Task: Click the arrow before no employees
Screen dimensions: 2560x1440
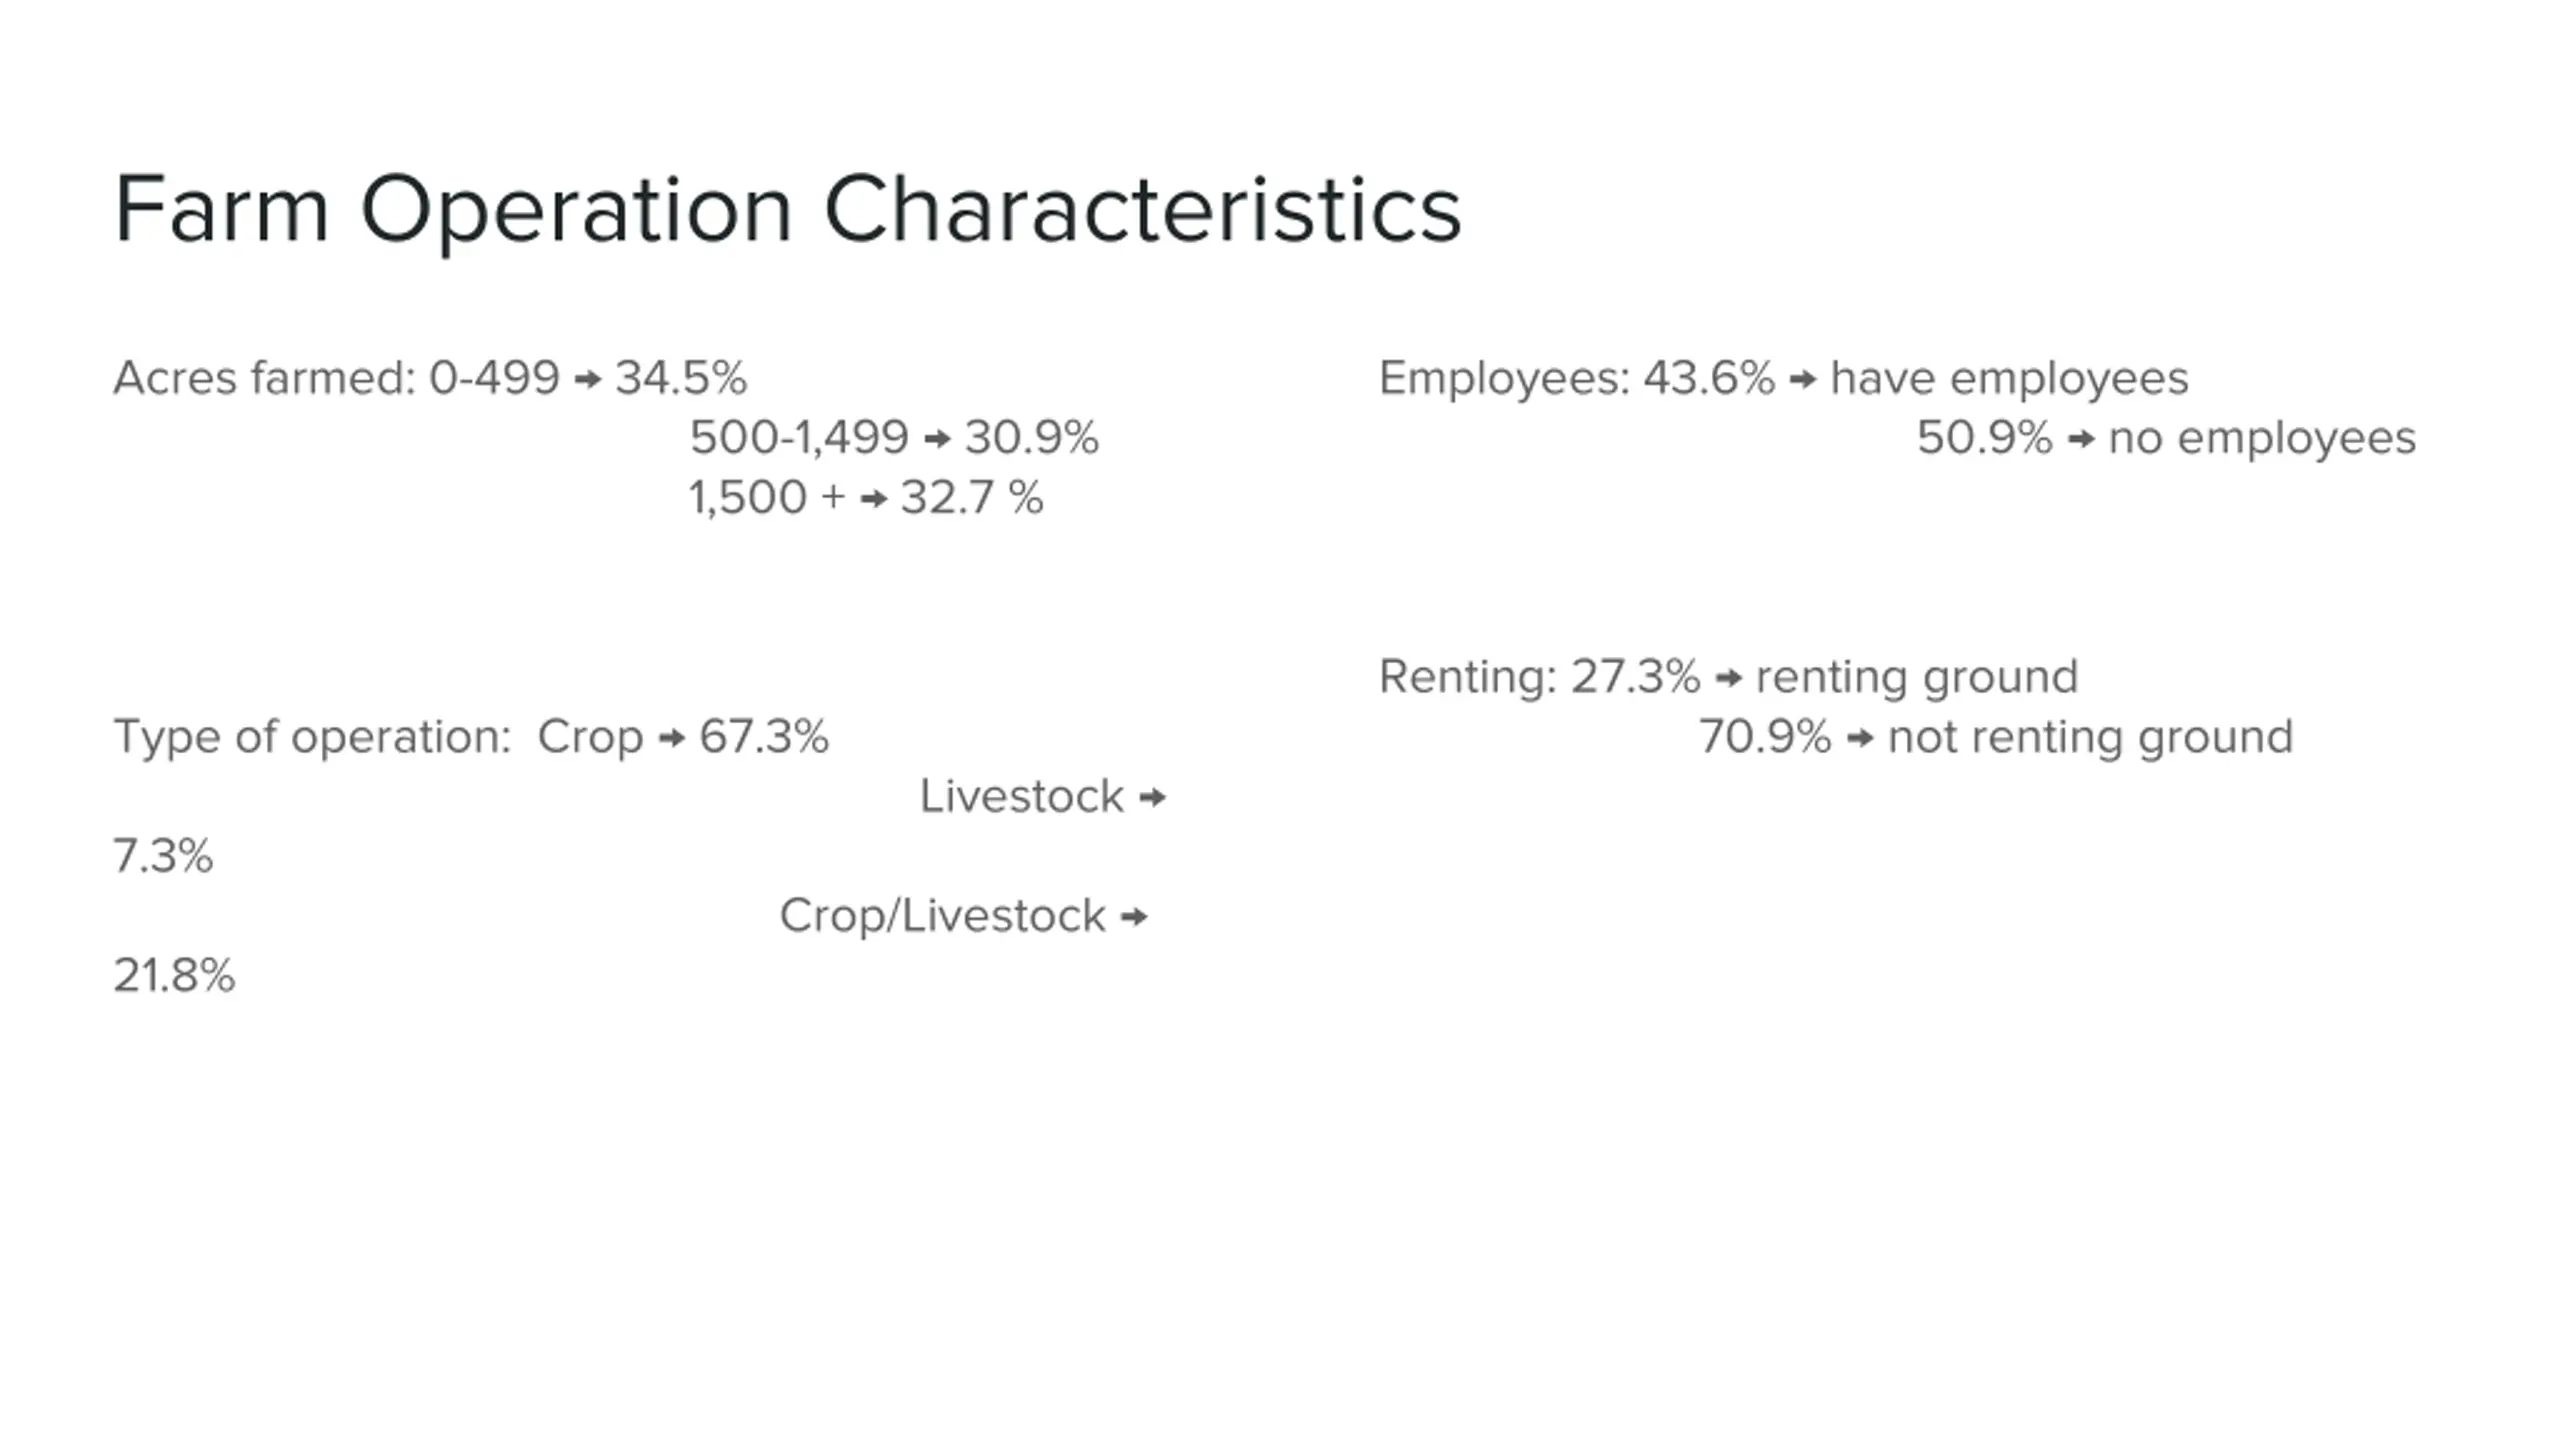Action: tap(2081, 439)
